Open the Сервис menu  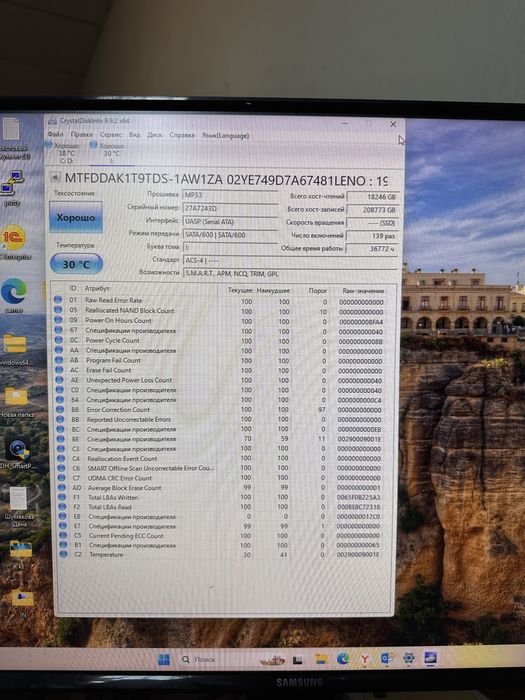point(111,134)
